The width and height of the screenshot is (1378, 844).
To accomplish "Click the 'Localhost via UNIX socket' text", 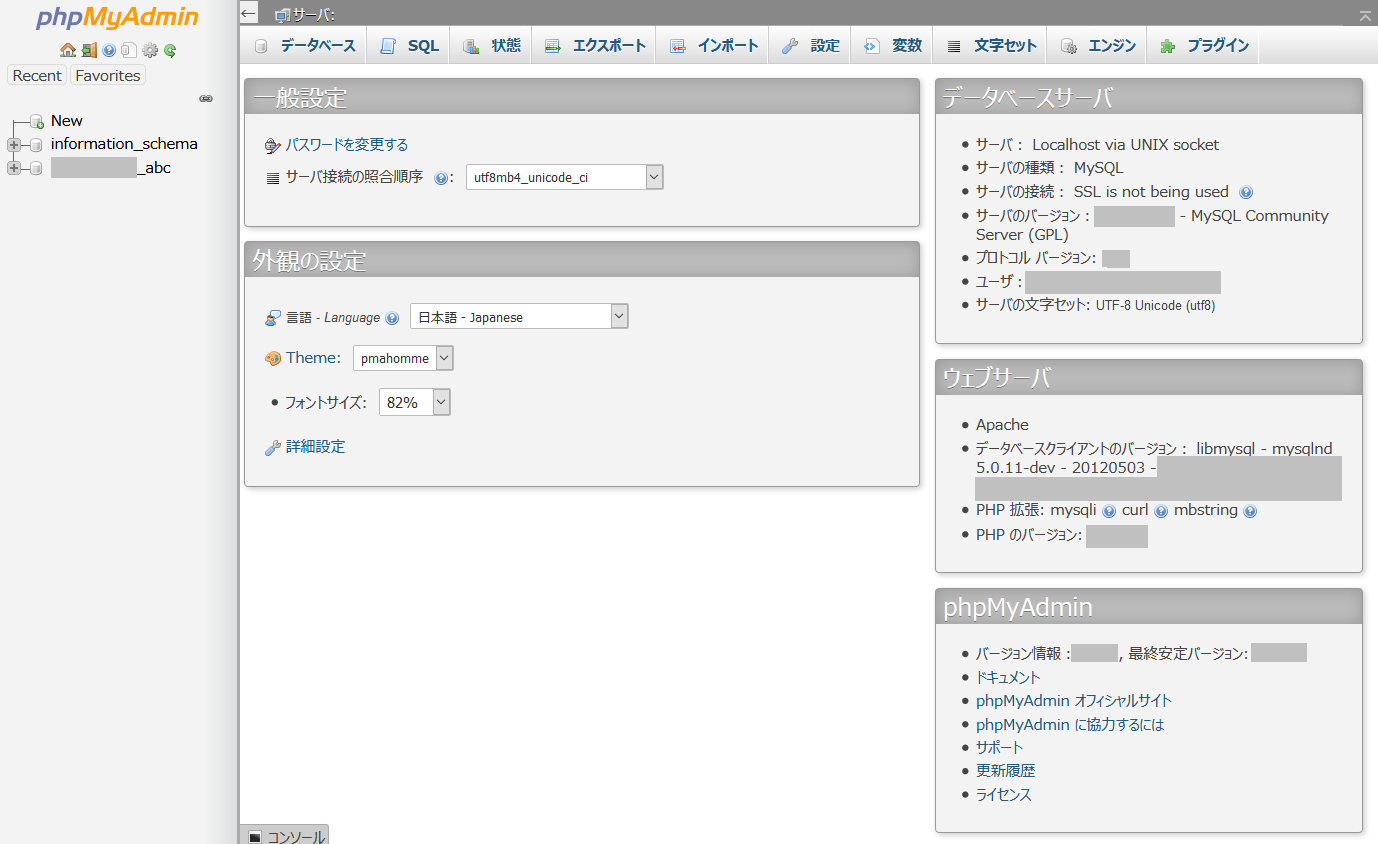I will pos(1126,145).
